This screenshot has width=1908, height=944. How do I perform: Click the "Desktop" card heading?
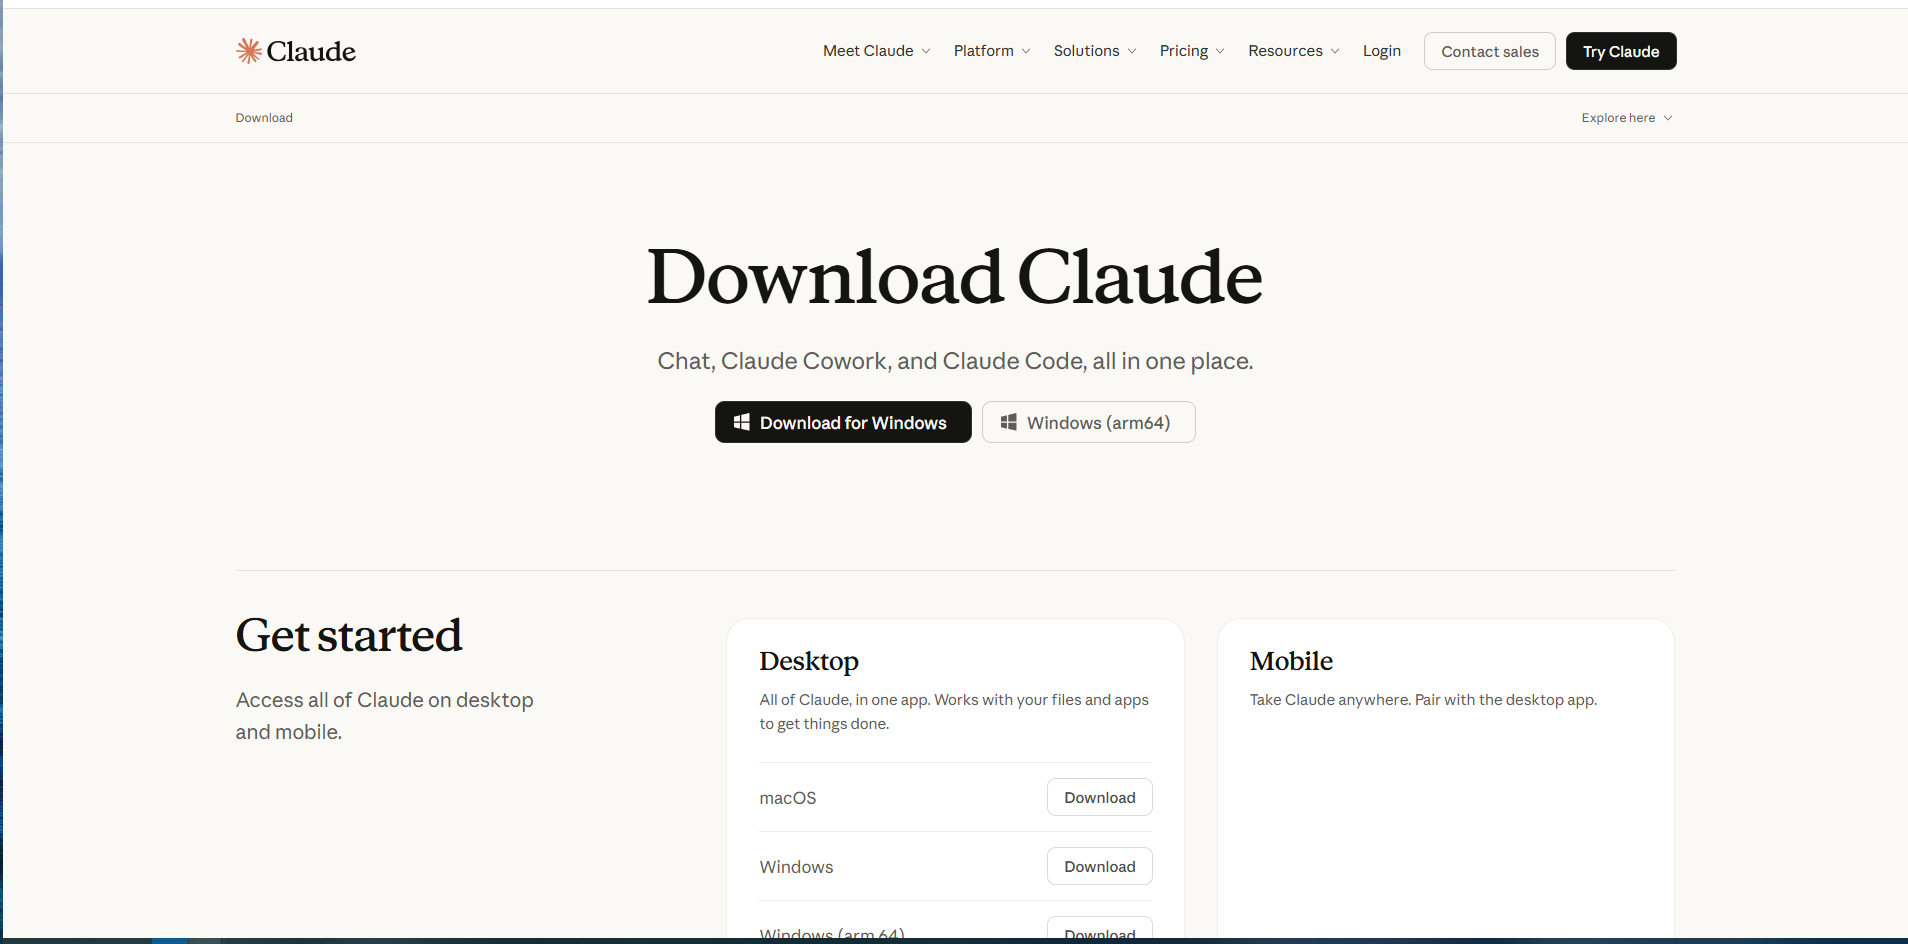(x=808, y=661)
